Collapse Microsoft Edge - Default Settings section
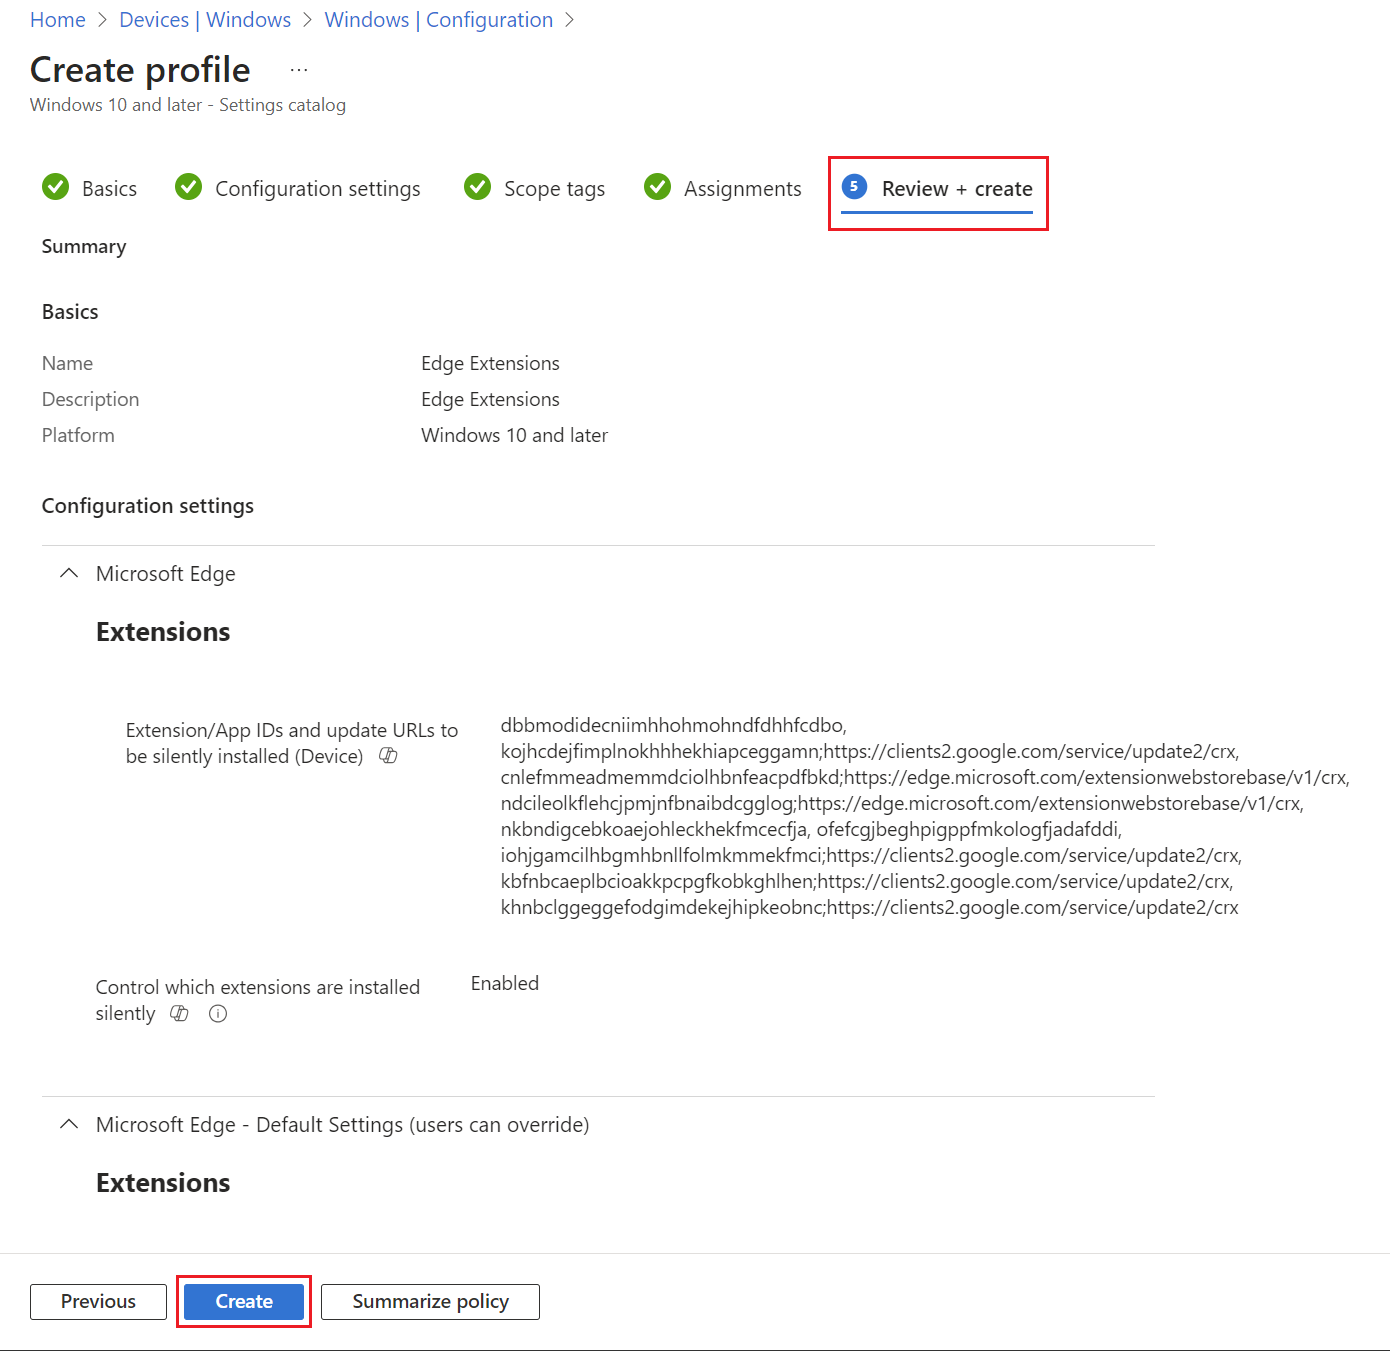Screen dimensions: 1390x1351 68,1124
